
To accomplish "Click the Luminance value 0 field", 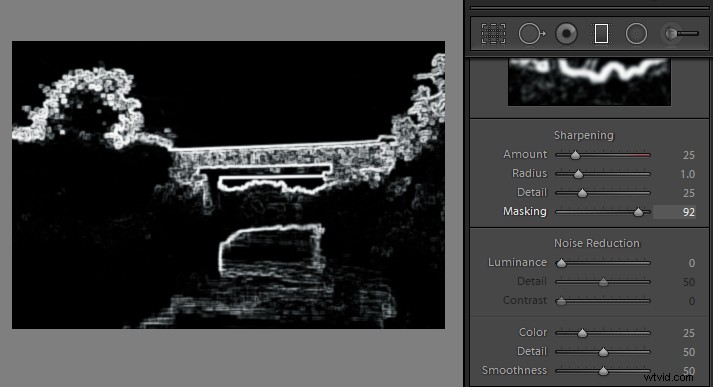I will (692, 263).
